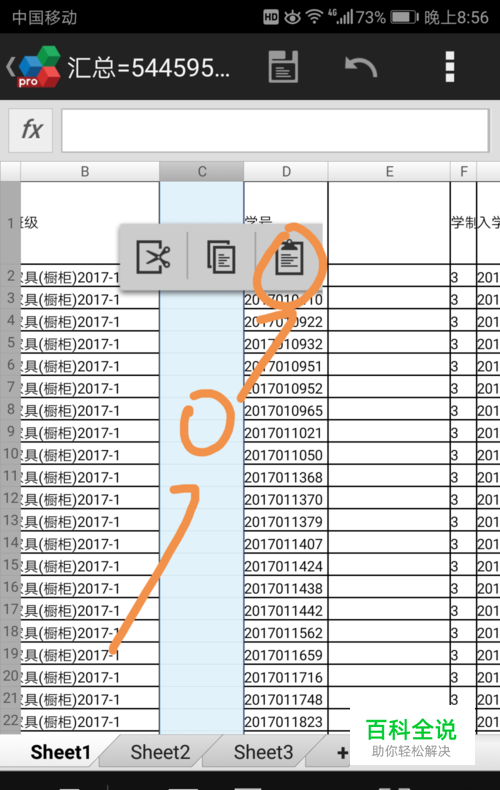Select cell containing 2017011659
The height and width of the screenshot is (790, 500).
(x=286, y=654)
